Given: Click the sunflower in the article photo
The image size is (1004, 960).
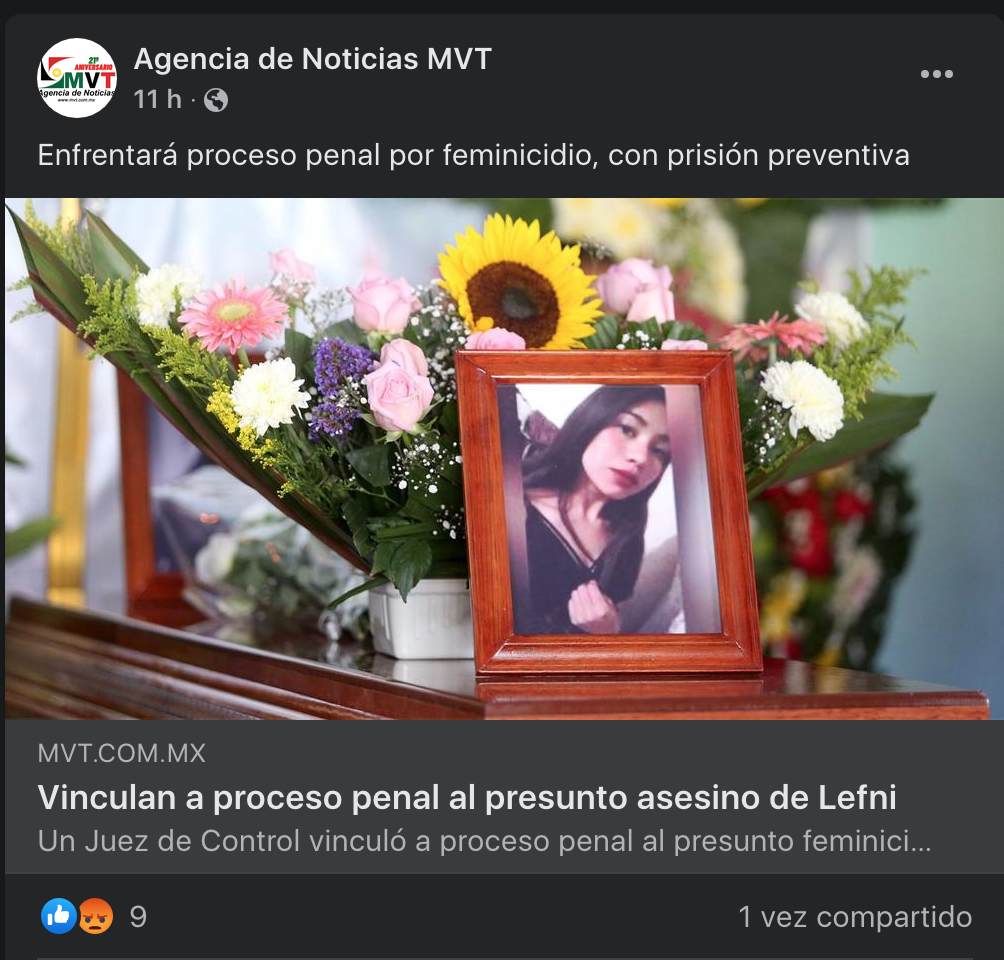Looking at the screenshot, I should [517, 282].
